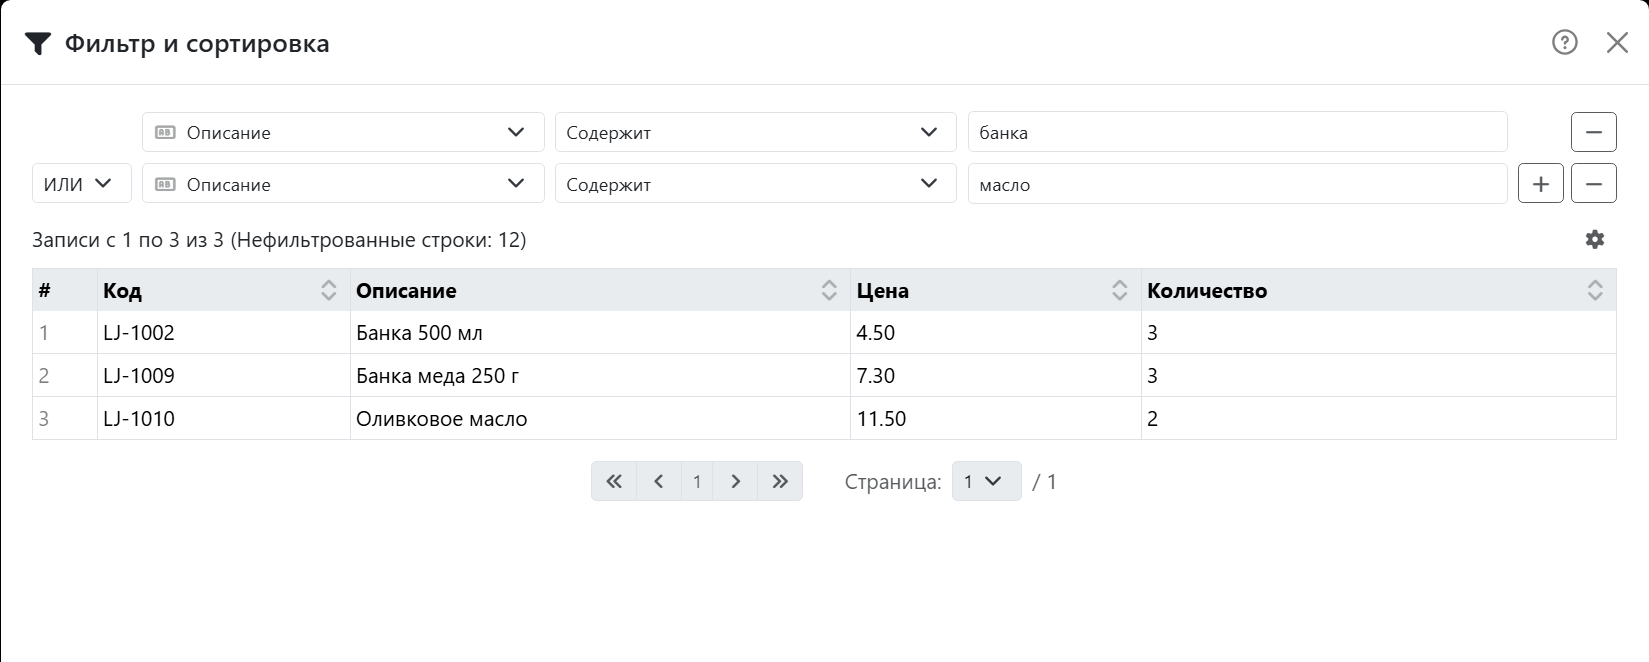
Task: Sort table by Количество column
Action: [1595, 290]
